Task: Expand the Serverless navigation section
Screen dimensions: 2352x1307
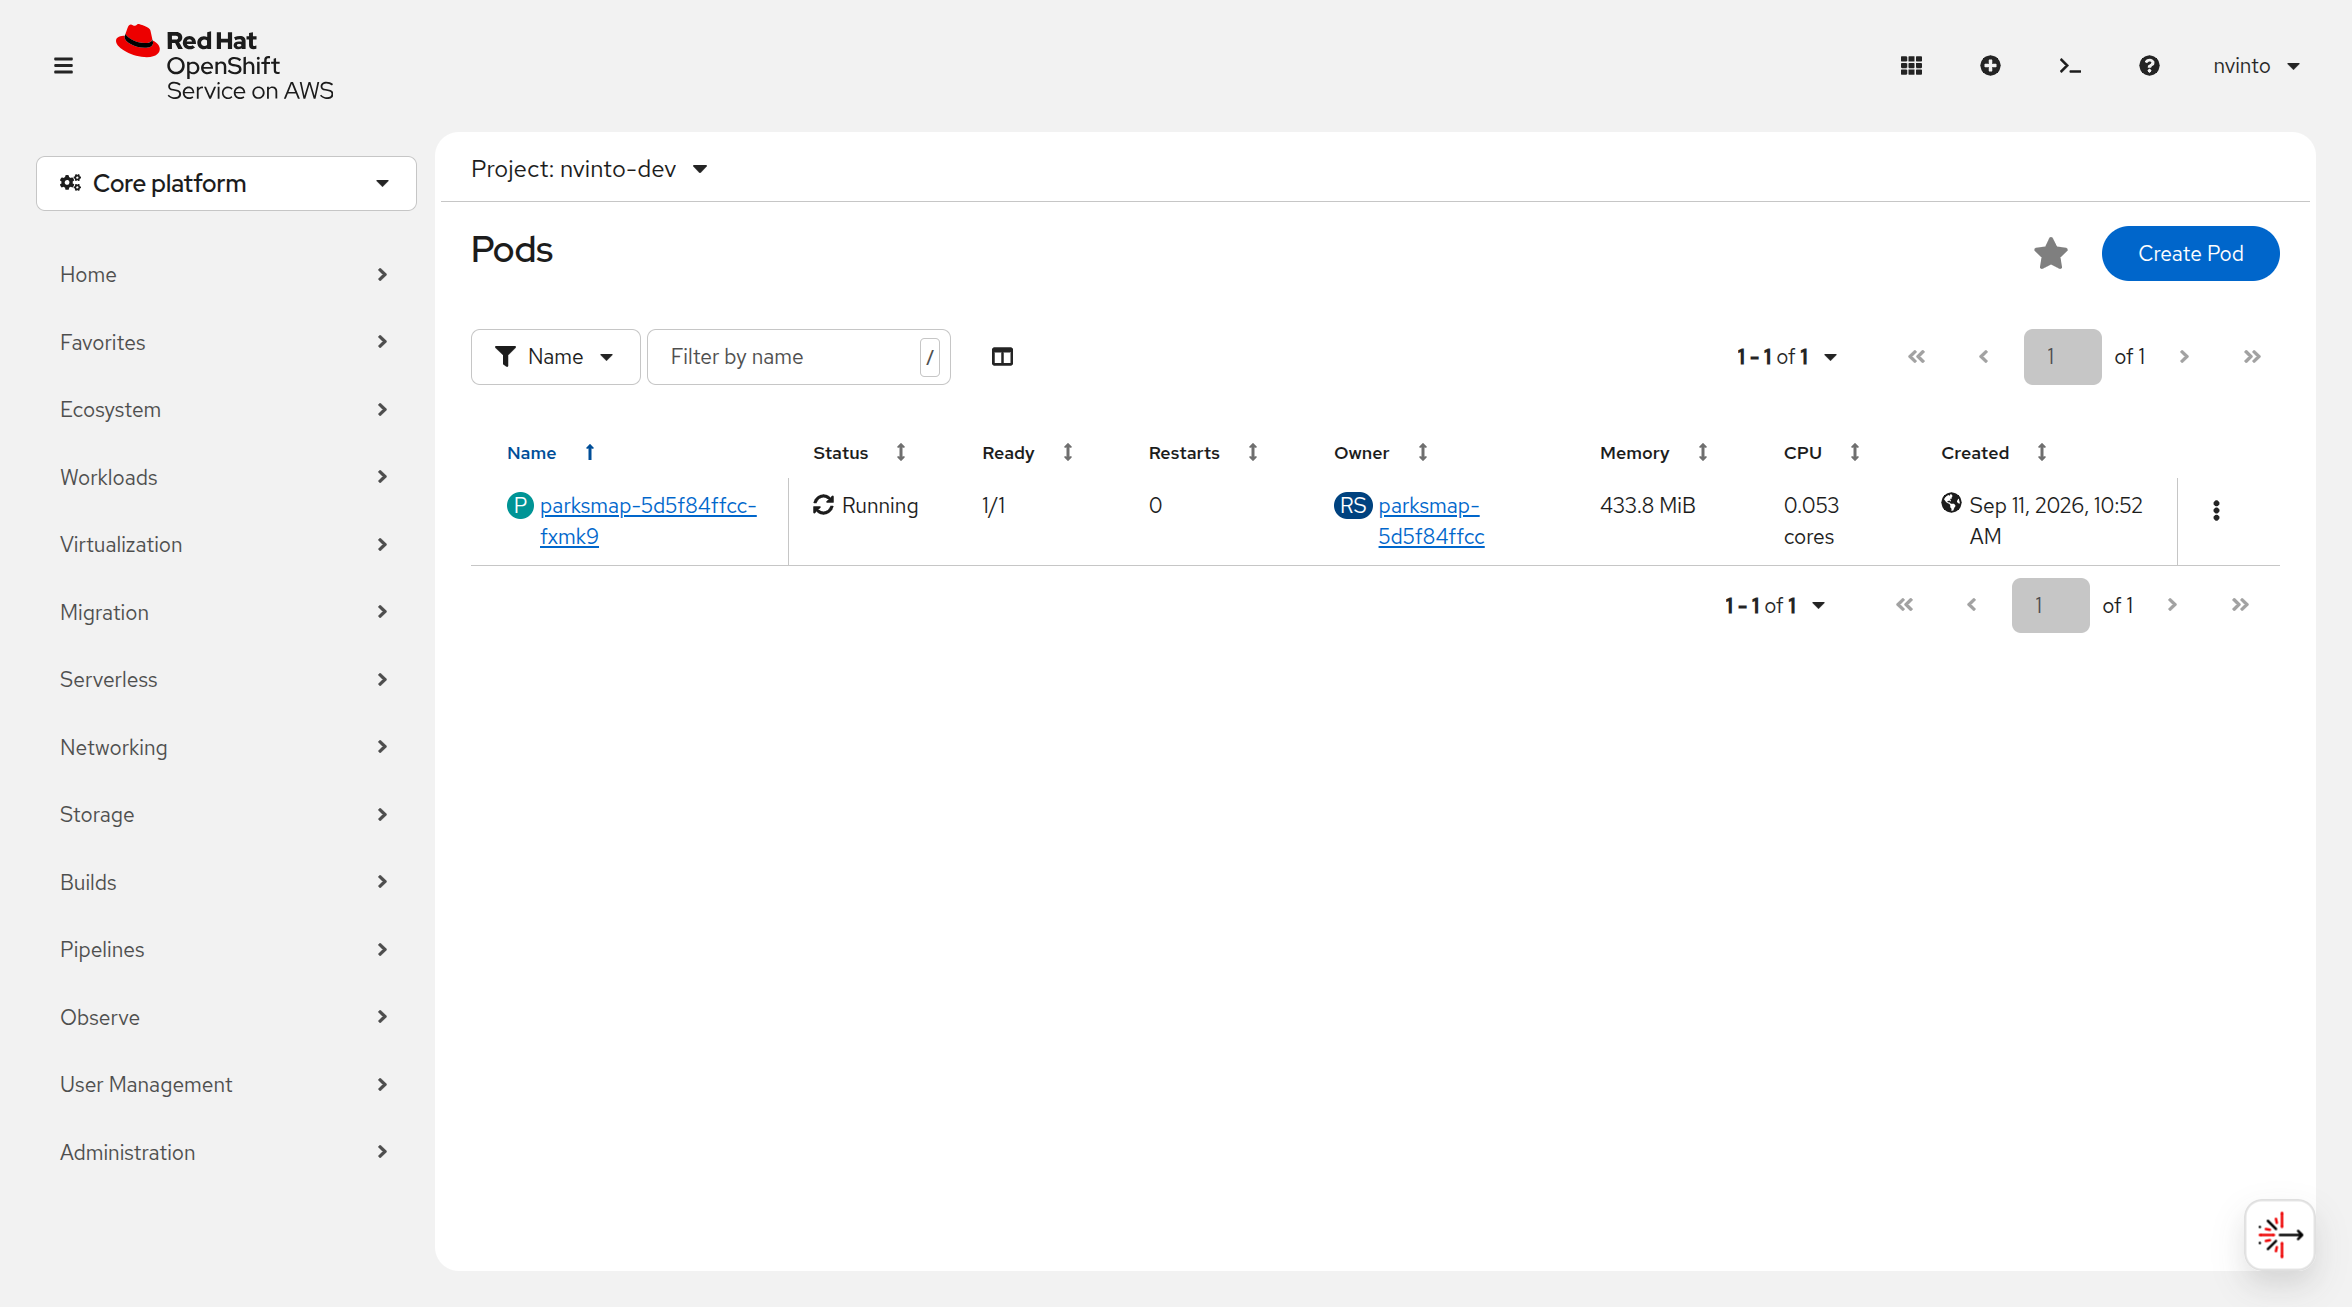Action: pyautogui.click(x=224, y=680)
